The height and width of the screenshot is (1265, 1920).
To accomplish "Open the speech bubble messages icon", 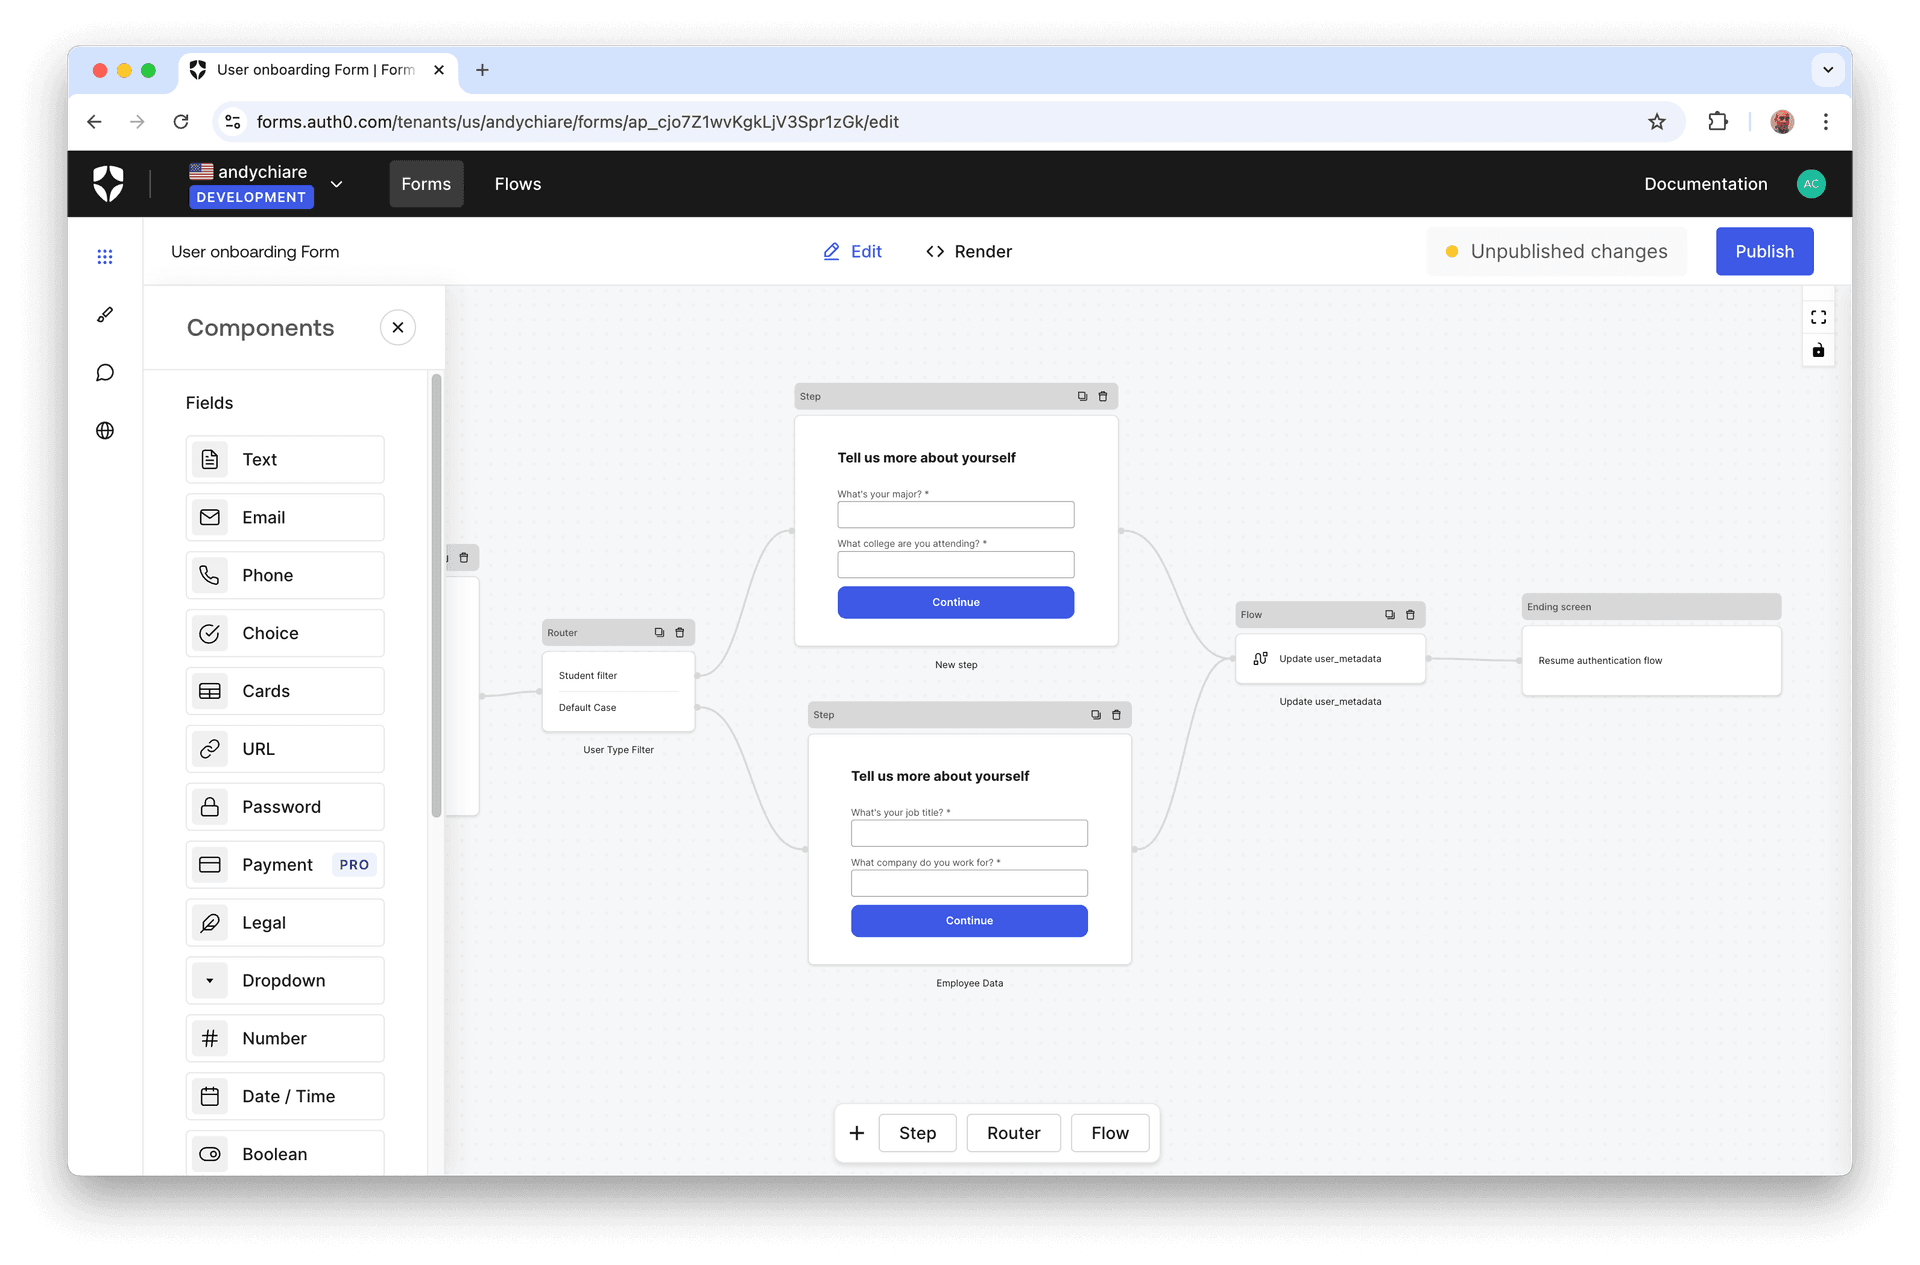I will [105, 373].
